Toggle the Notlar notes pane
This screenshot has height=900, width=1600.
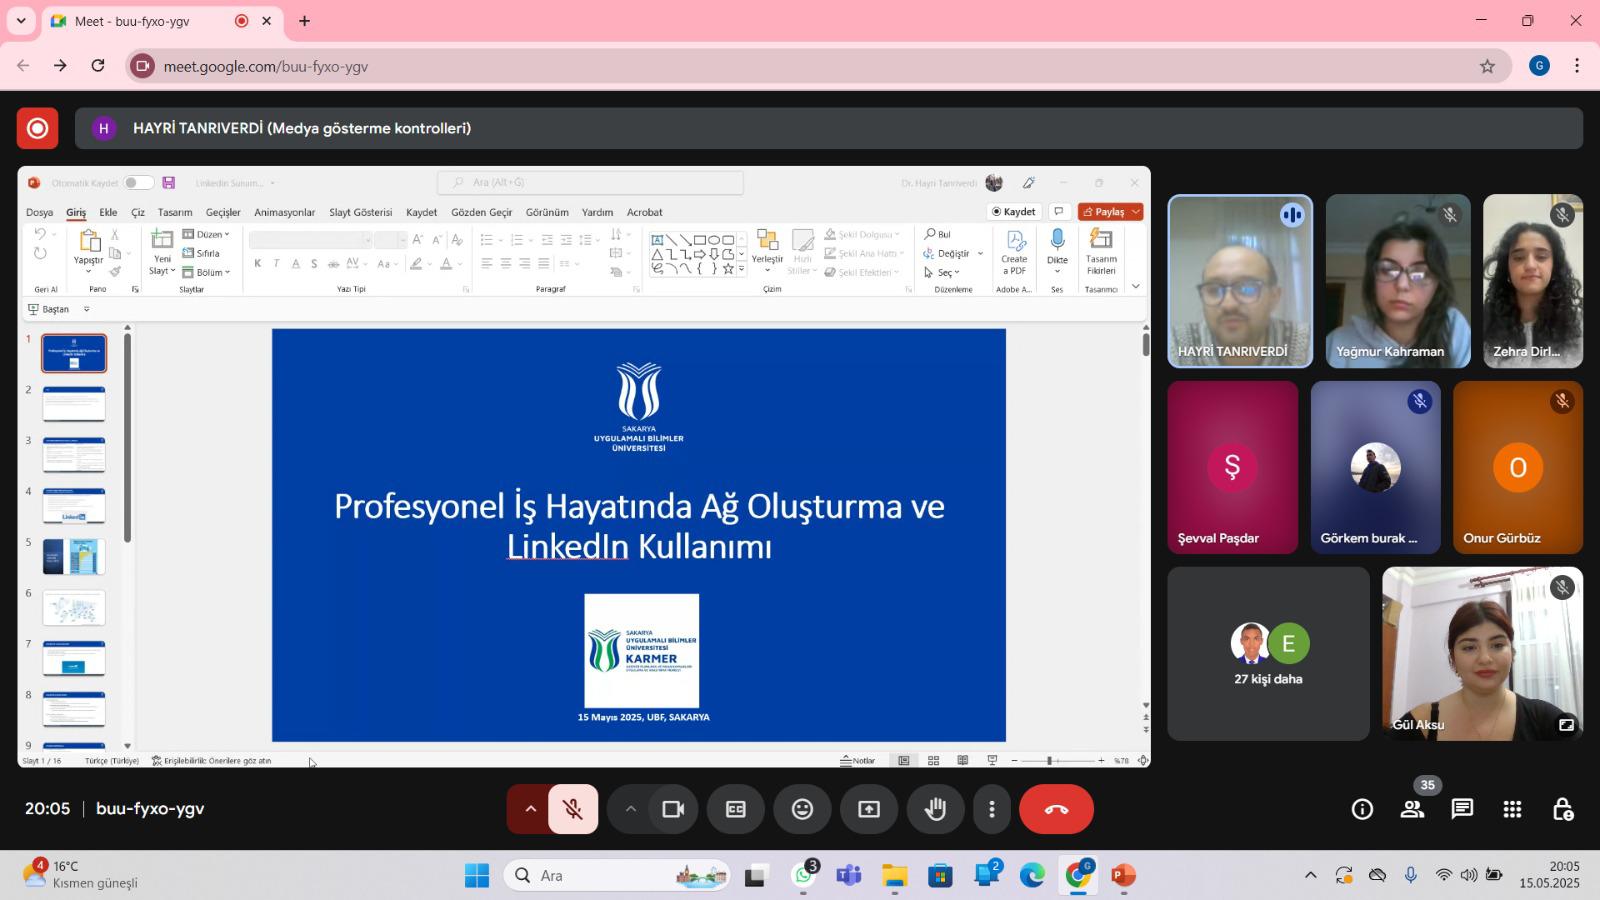[x=857, y=760]
